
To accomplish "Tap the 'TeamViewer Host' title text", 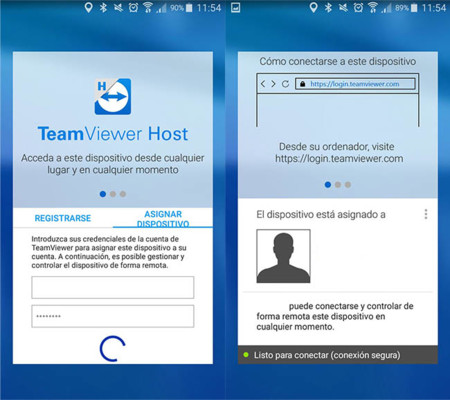I will (113, 134).
